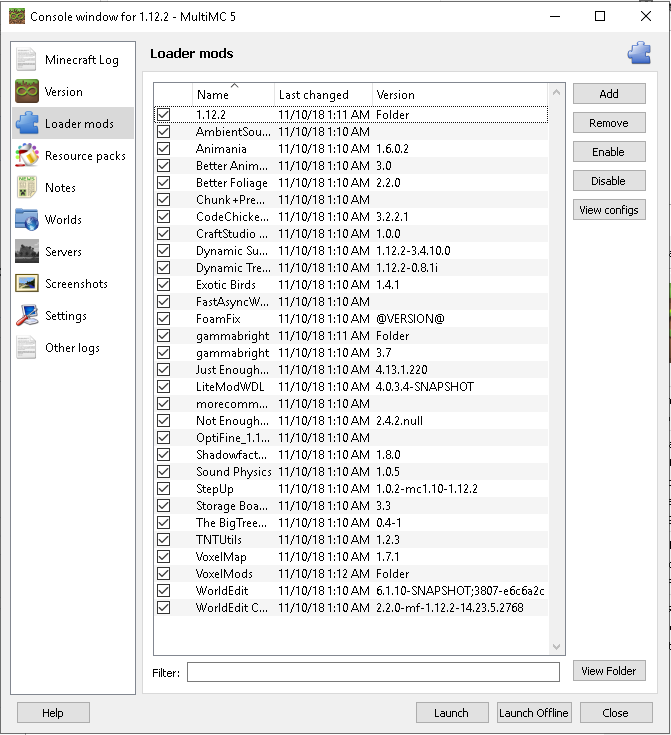The width and height of the screenshot is (671, 735).
Task: Go to the Notes page
Action: pyautogui.click(x=73, y=188)
